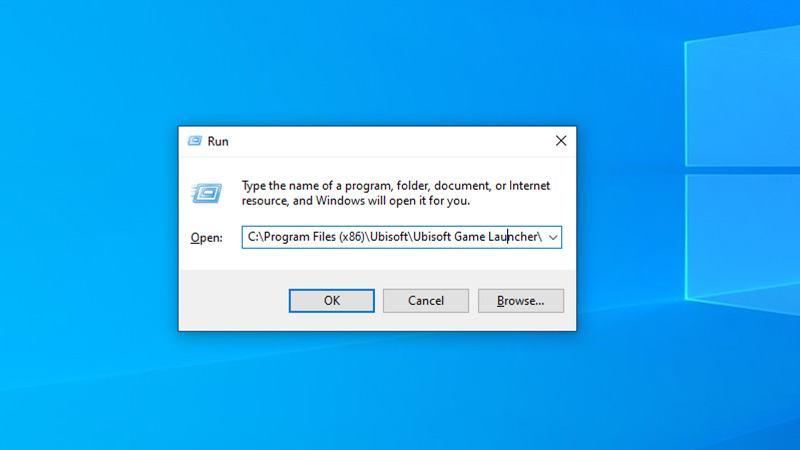Close the Run dialog with X
Viewport: 800px width, 450px height.
pos(561,141)
